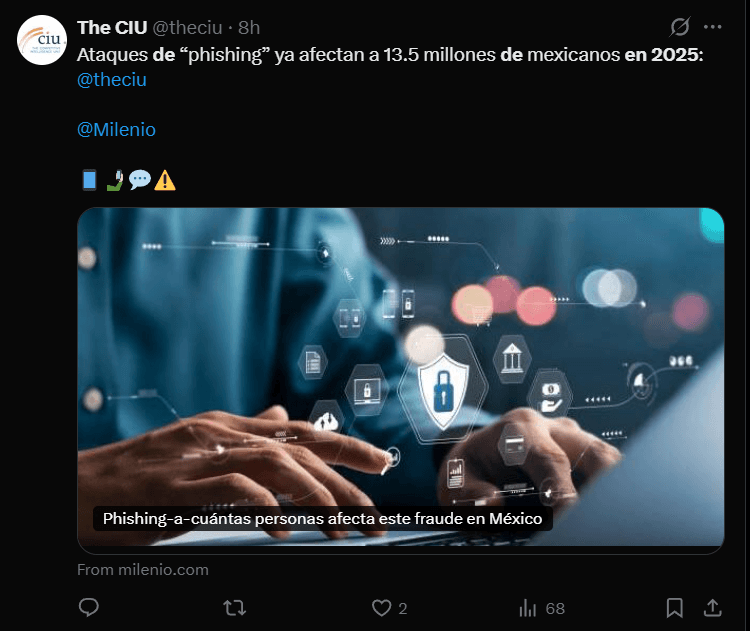Repost this tweet using the retweet icon

tap(234, 608)
